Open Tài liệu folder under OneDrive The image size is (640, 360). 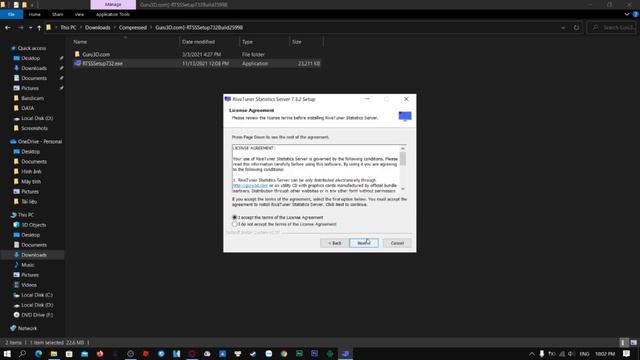pyautogui.click(x=29, y=202)
